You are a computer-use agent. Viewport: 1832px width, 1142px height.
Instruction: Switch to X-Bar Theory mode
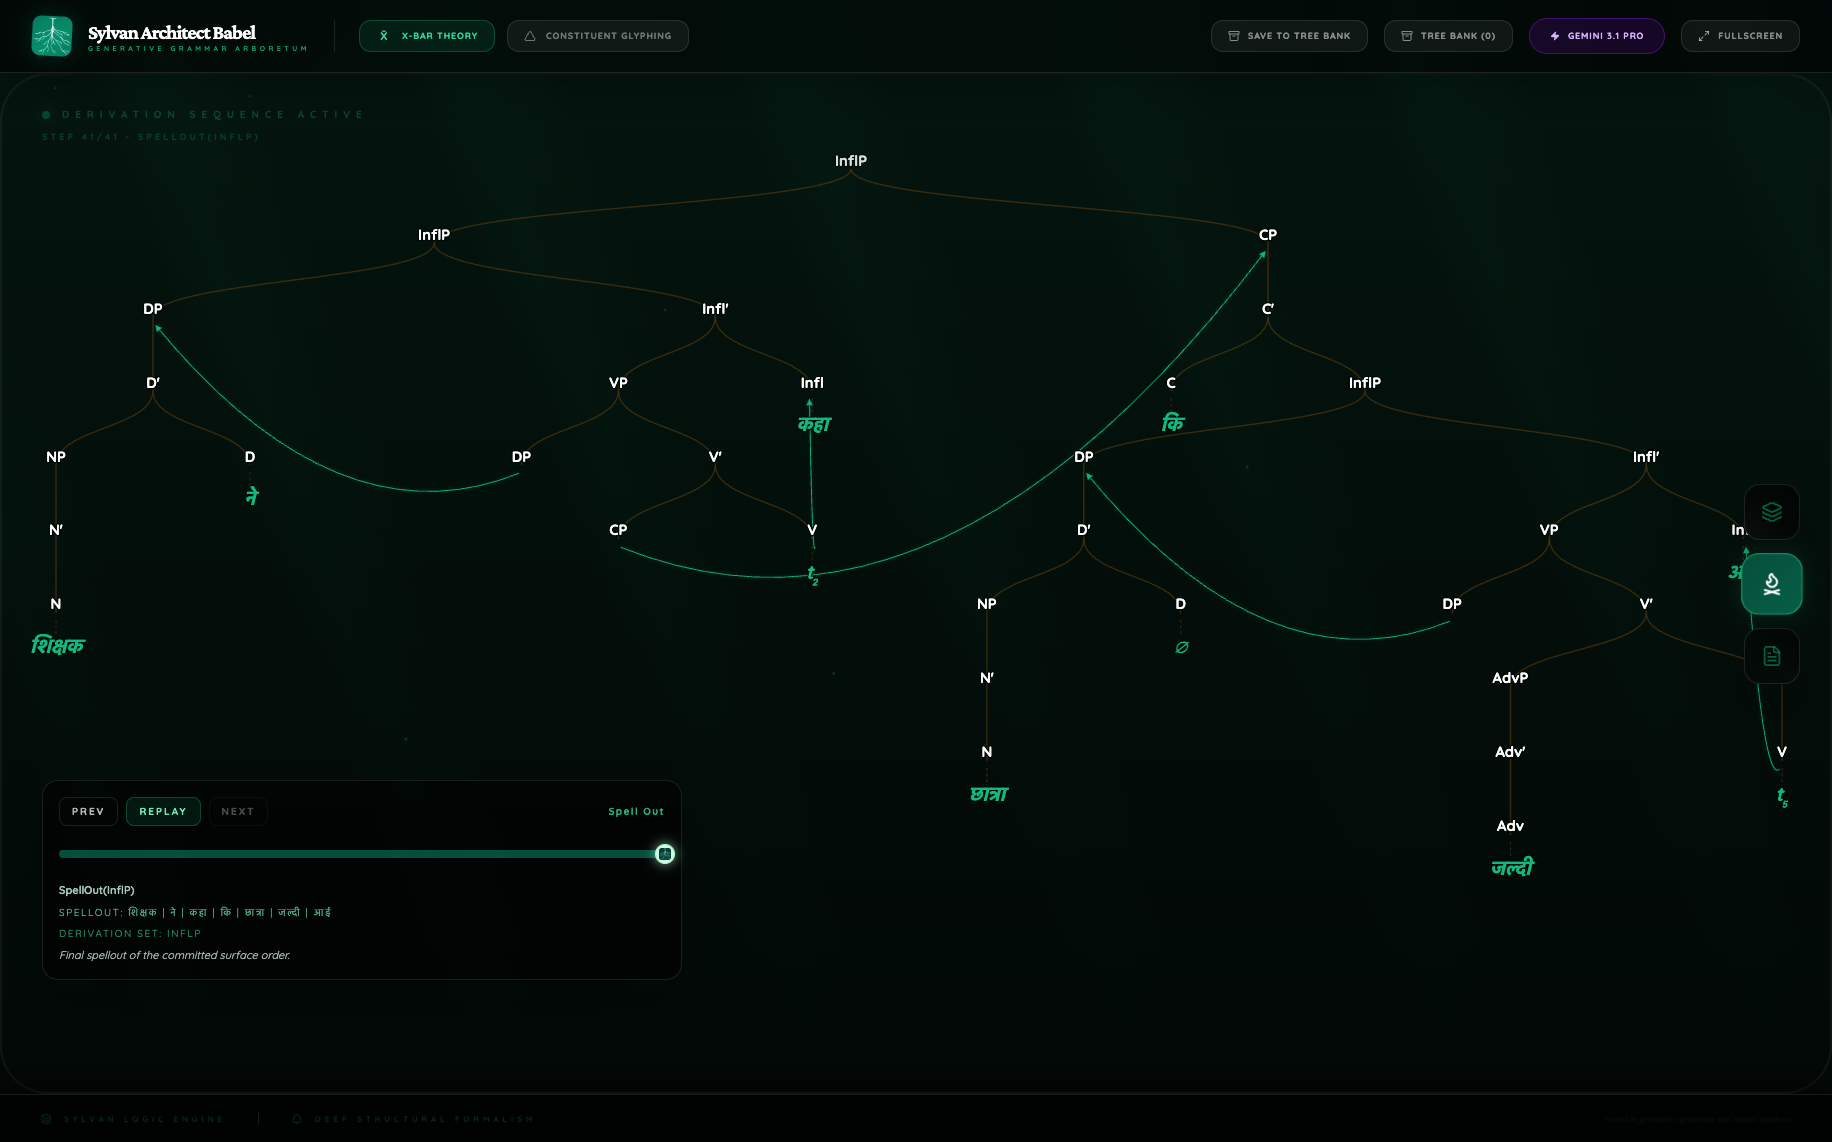click(427, 36)
